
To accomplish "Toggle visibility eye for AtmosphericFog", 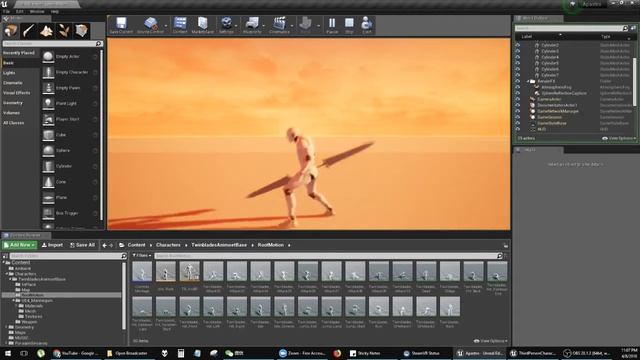I will pyautogui.click(x=518, y=87).
